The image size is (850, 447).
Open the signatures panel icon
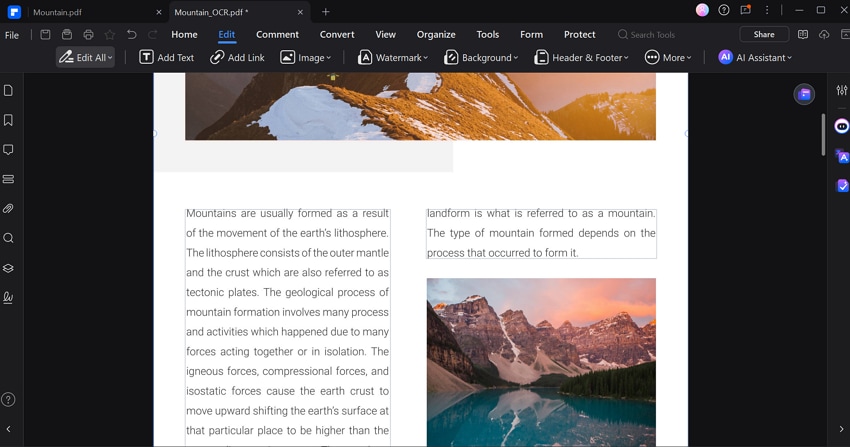pyautogui.click(x=8, y=297)
